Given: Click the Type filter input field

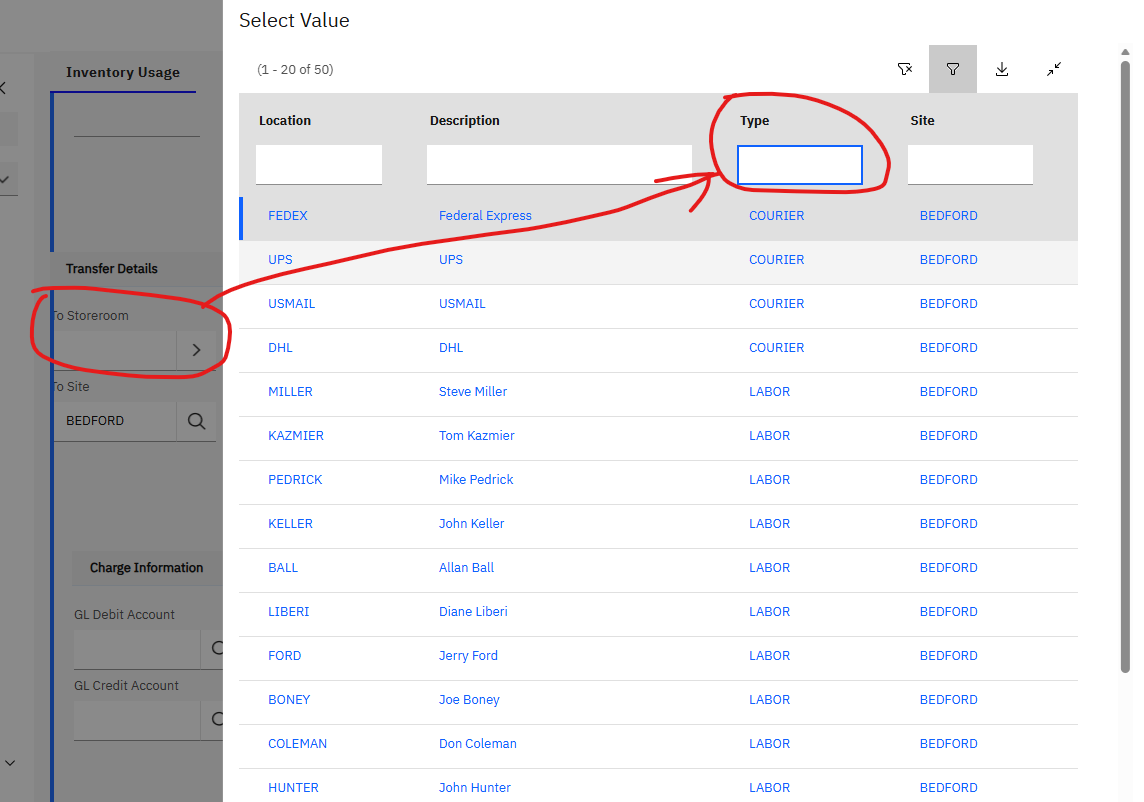Looking at the screenshot, I should [799, 165].
